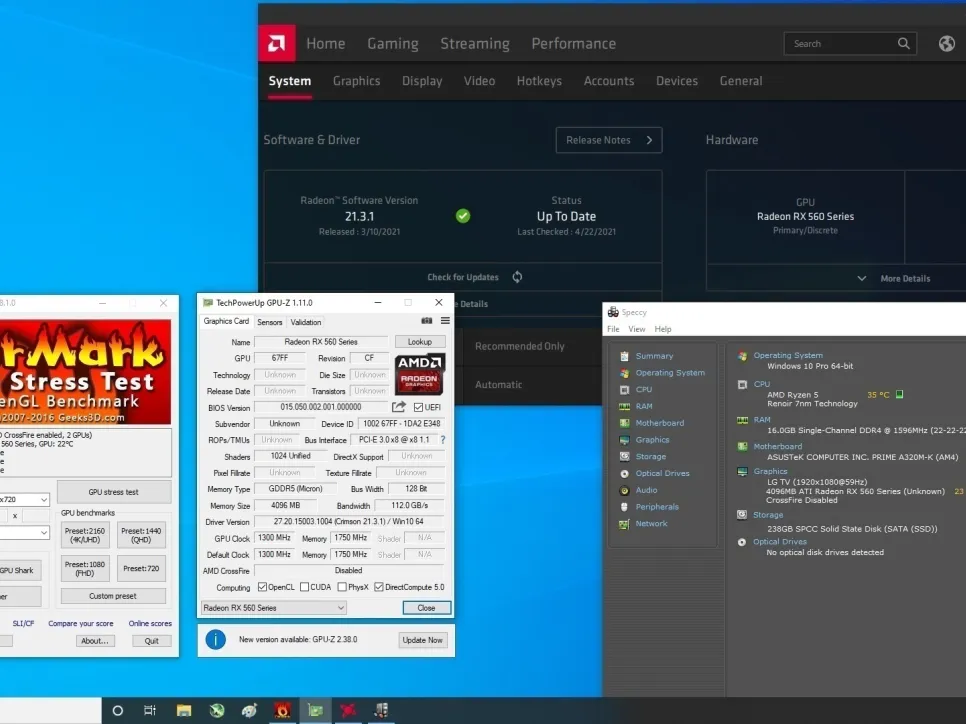The image size is (966, 724).
Task: Open the Validation tab in GPU-Z
Action: coord(306,322)
